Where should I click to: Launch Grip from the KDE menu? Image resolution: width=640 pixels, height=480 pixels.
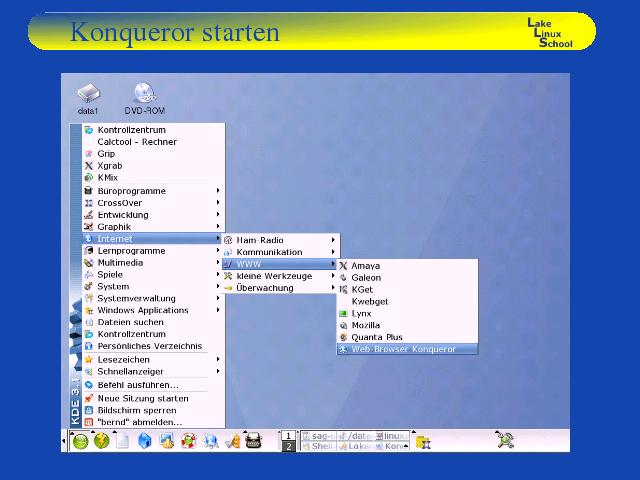coord(153,153)
